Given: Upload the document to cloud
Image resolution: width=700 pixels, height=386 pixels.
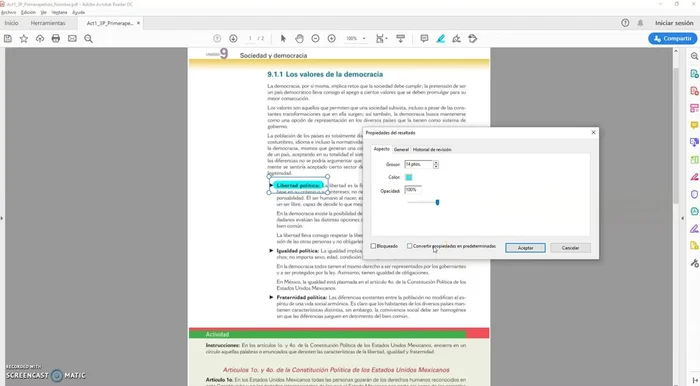Looking at the screenshot, I should point(40,39).
